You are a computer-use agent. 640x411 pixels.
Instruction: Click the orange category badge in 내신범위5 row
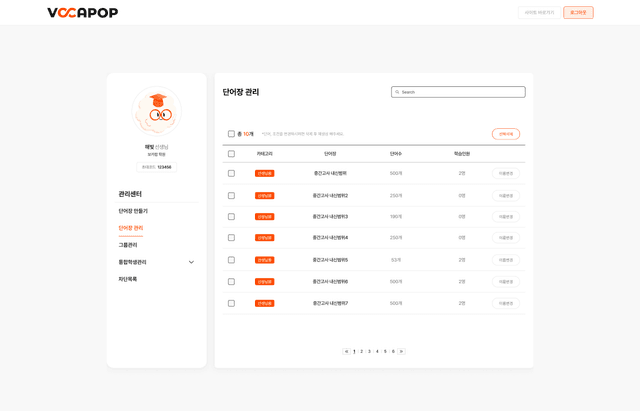[264, 260]
